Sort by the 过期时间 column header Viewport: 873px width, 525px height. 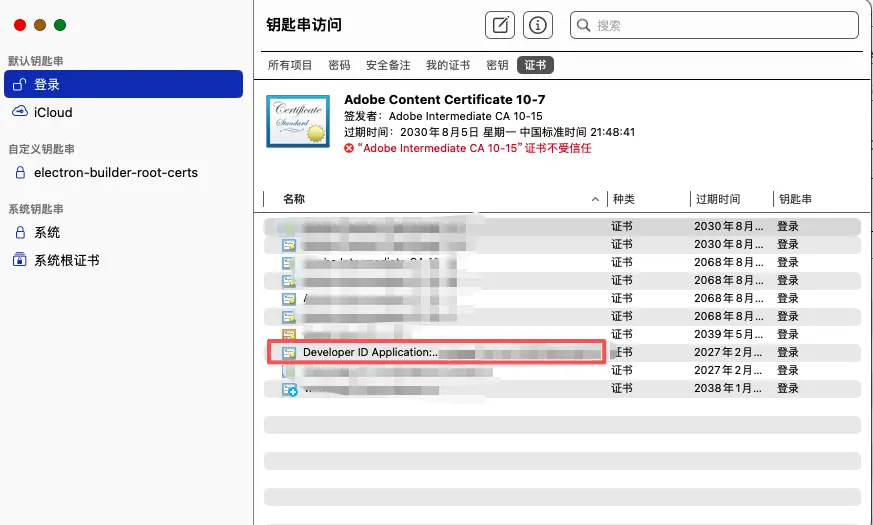718,199
